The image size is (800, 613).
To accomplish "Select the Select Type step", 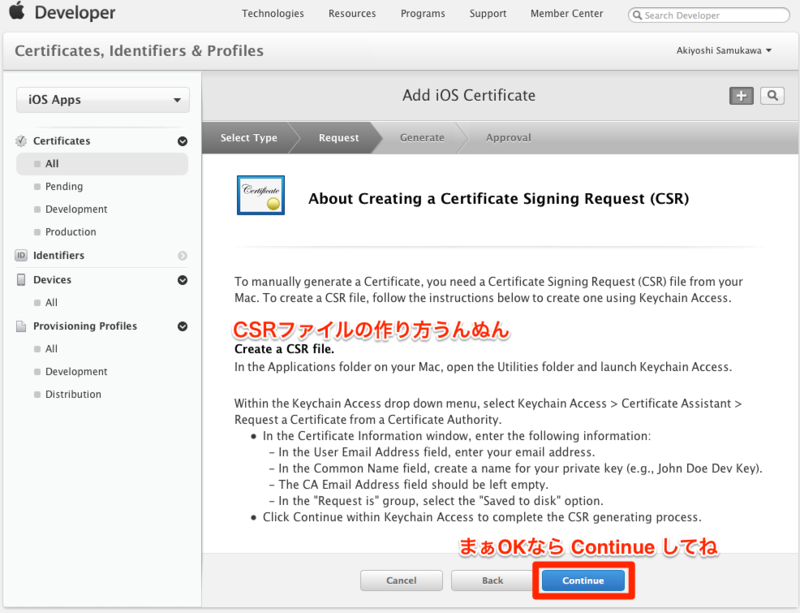I will tap(248, 138).
